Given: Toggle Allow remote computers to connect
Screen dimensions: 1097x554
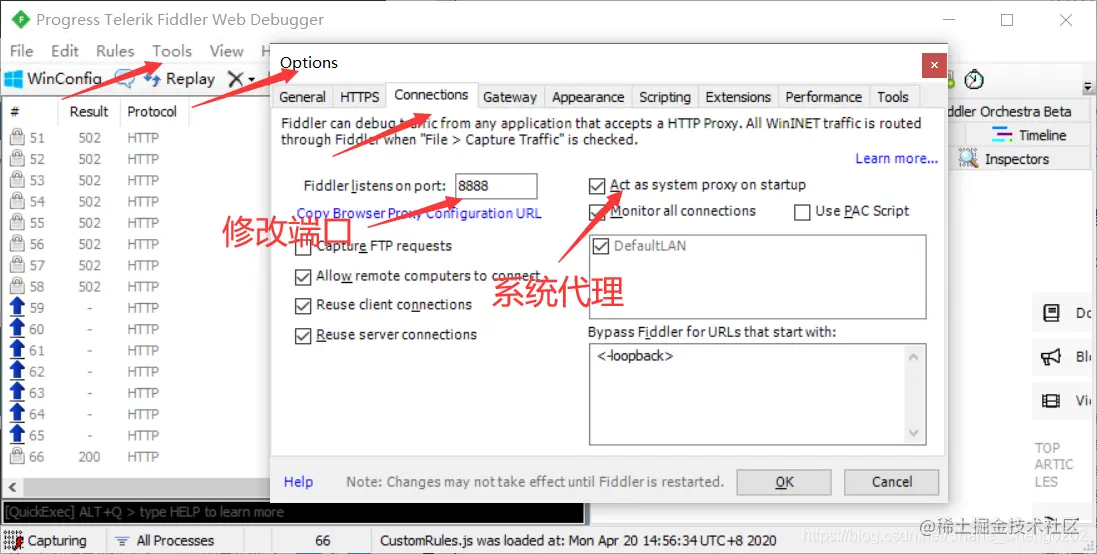Looking at the screenshot, I should [x=303, y=278].
